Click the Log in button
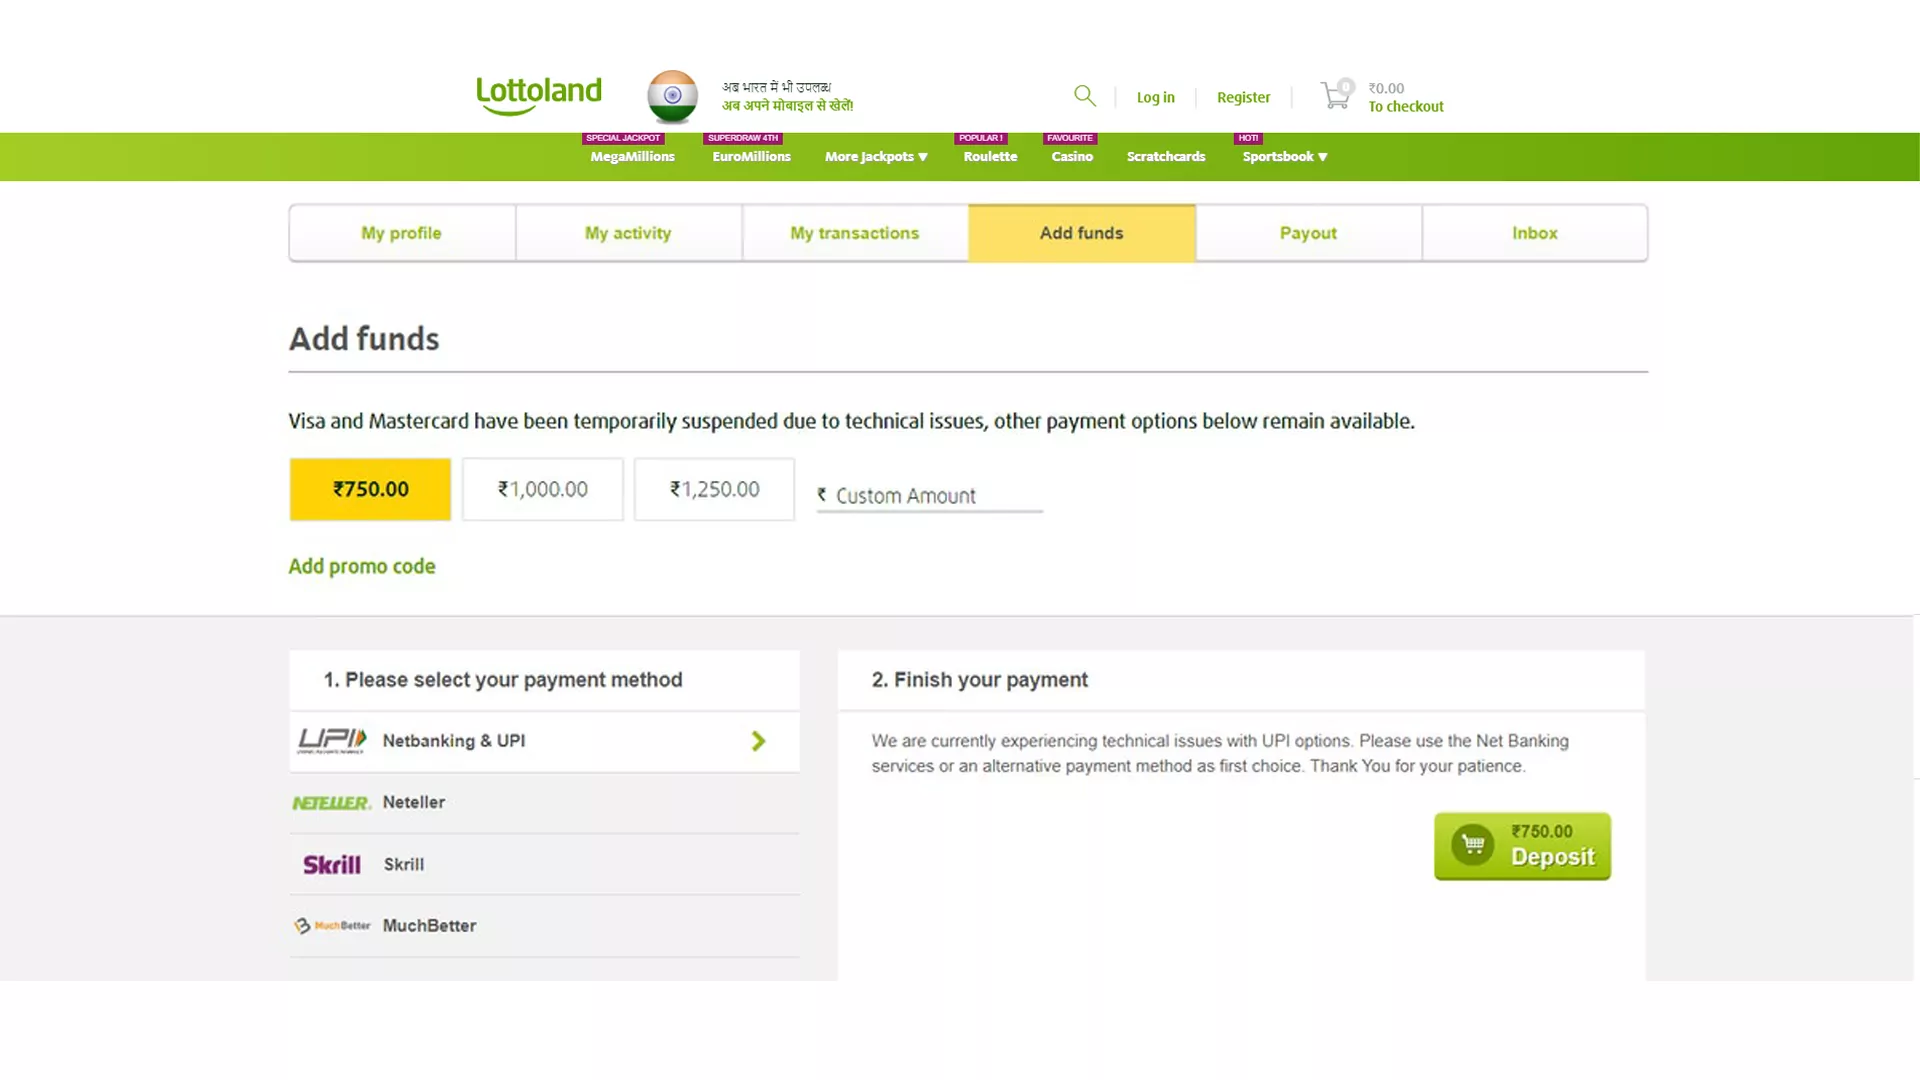Viewport: 1920px width, 1080px height. 1155,96
